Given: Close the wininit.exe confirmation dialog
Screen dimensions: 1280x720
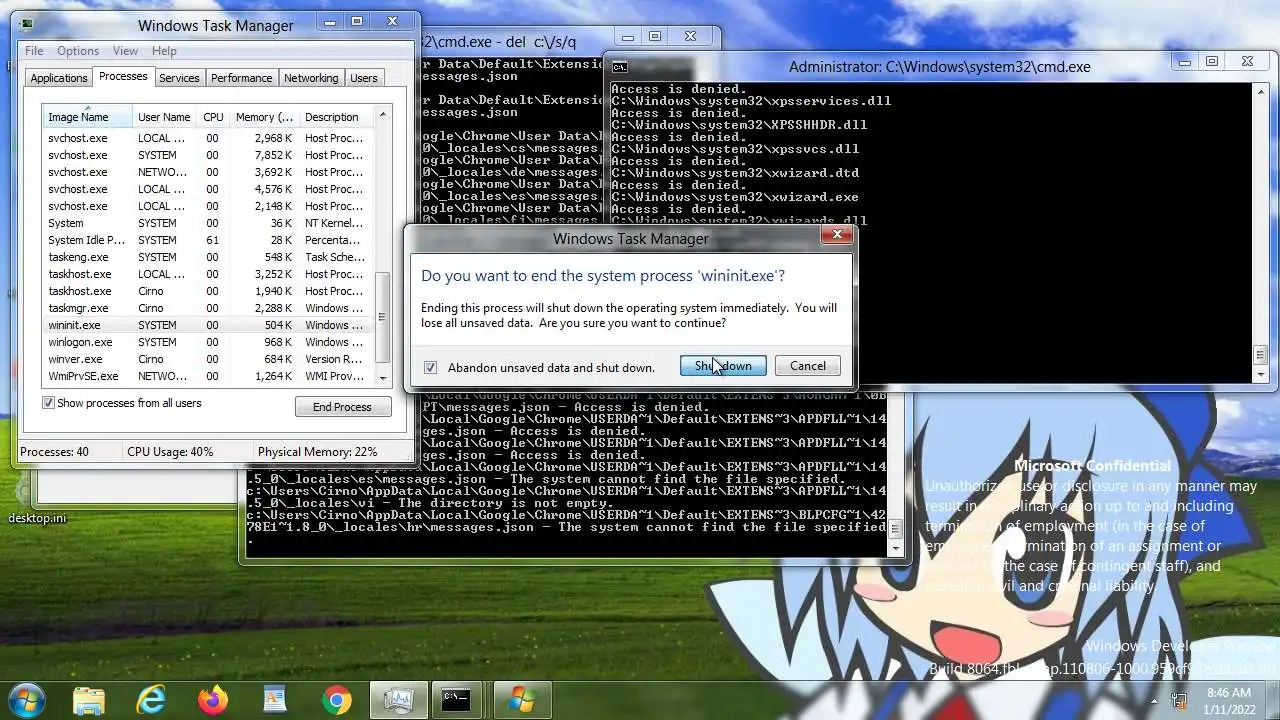Looking at the screenshot, I should [837, 235].
